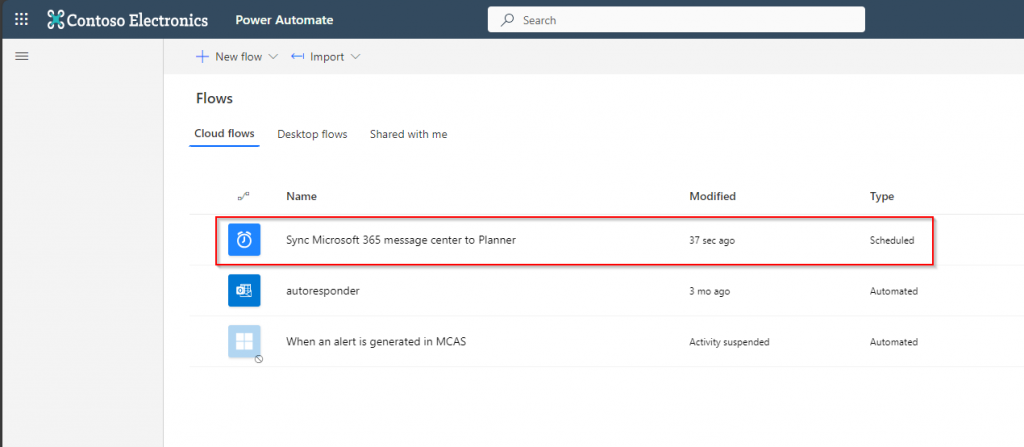Image resolution: width=1024 pixels, height=447 pixels.
Task: Click the plus icon for New flow
Action: [202, 57]
